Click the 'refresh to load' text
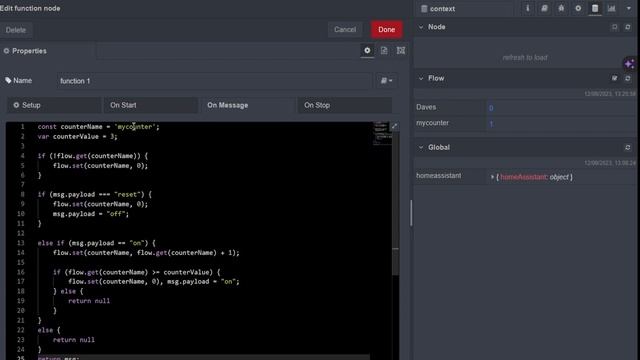Image resolution: width=640 pixels, height=360 pixels. point(525,58)
